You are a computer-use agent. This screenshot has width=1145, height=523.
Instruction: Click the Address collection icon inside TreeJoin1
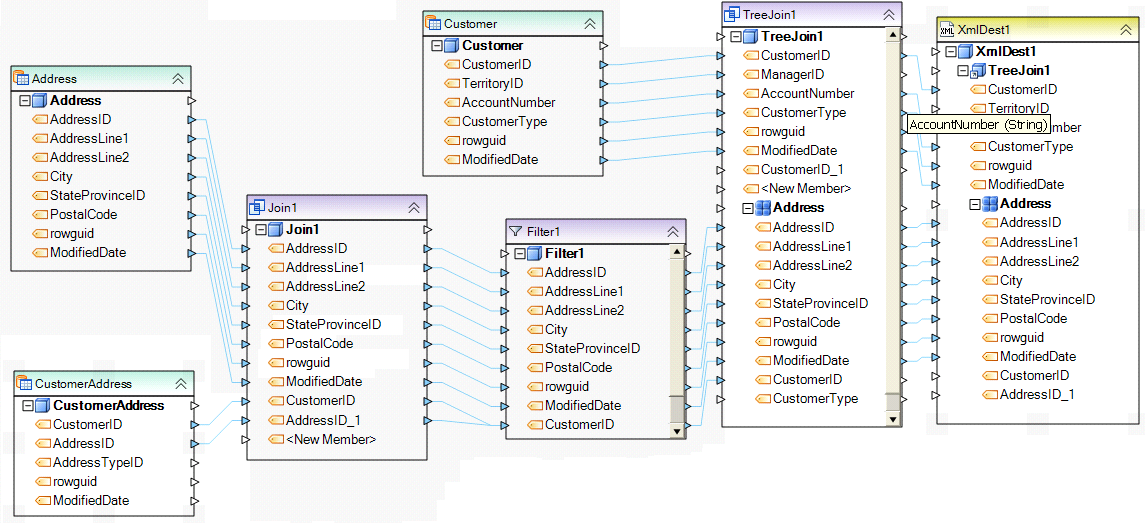click(x=762, y=208)
